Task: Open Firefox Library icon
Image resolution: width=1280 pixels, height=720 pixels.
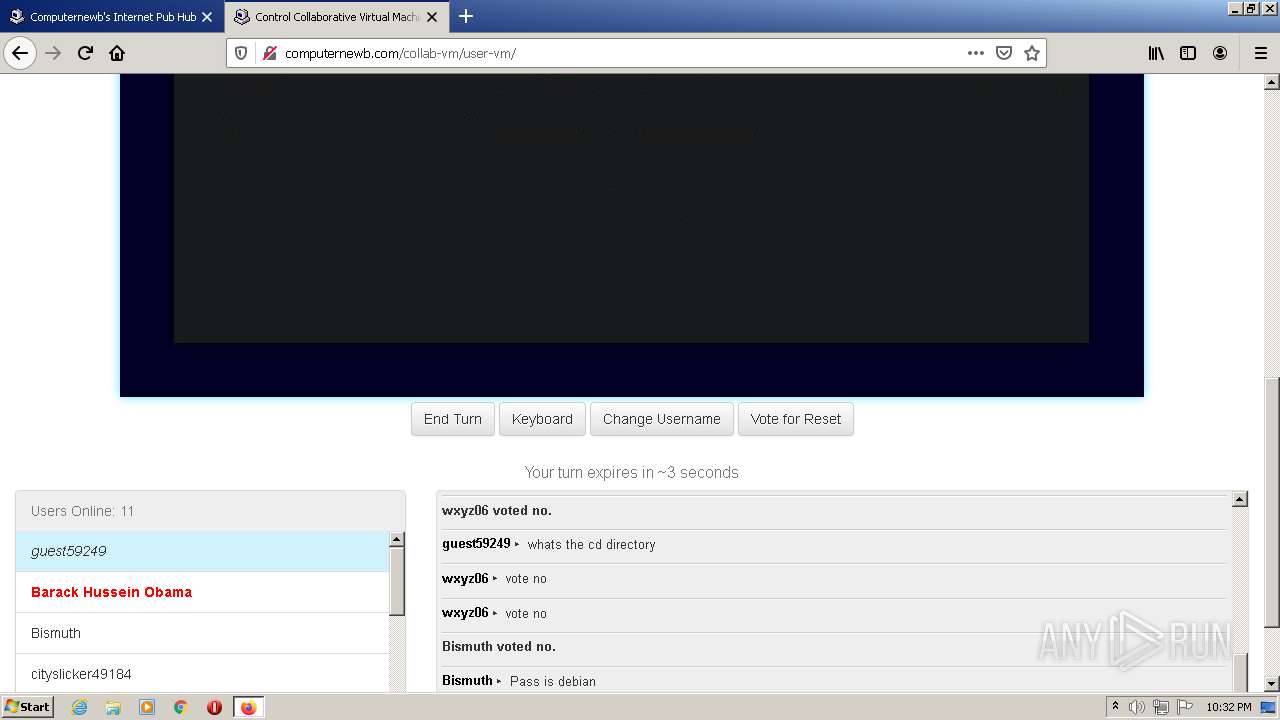Action: click(x=1156, y=53)
